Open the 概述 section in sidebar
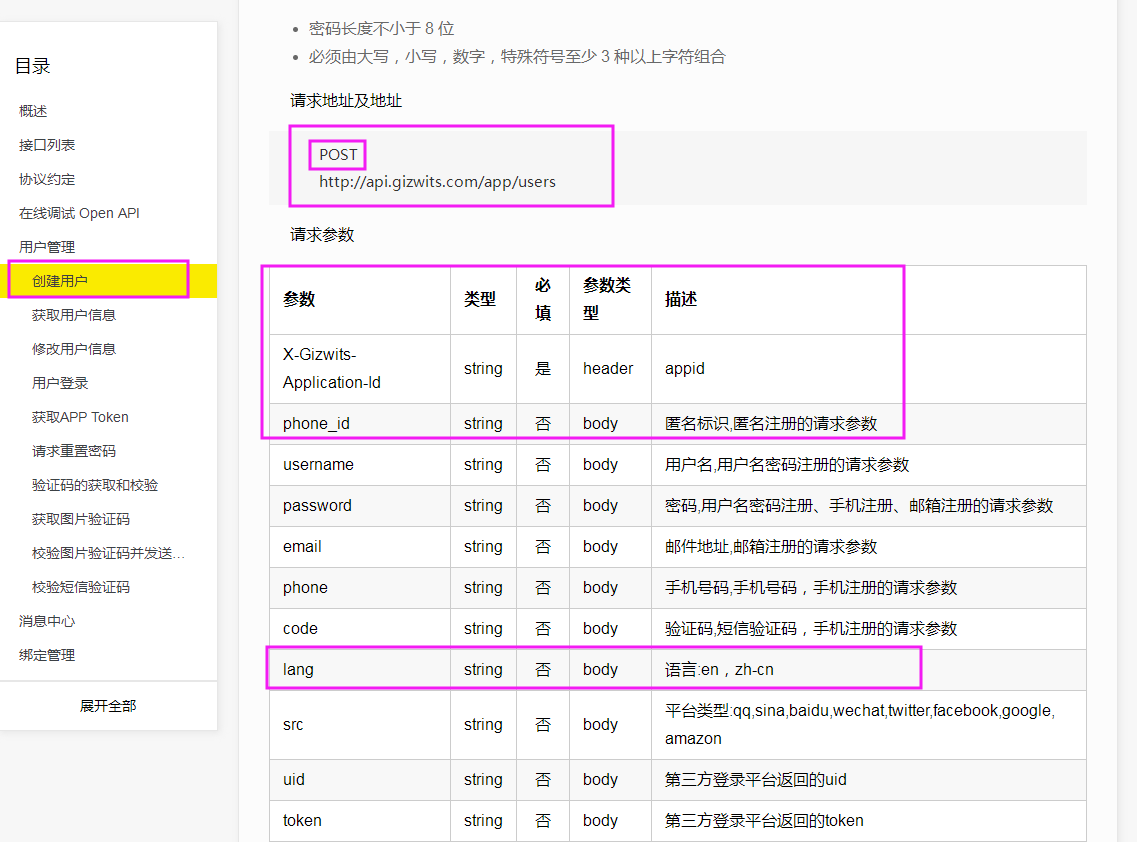This screenshot has width=1137, height=842. click(33, 111)
